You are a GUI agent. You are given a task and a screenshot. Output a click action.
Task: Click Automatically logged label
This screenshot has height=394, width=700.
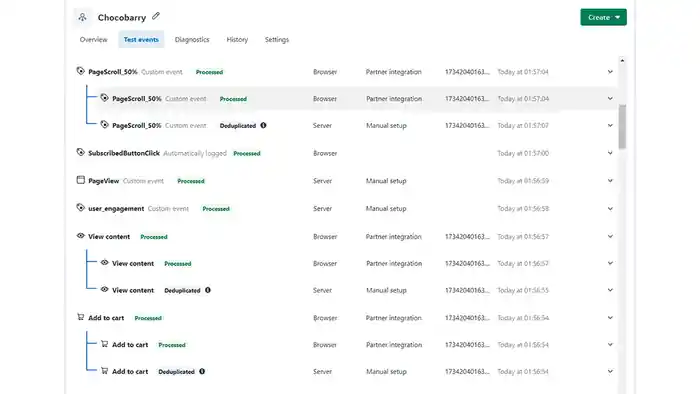[x=195, y=153]
